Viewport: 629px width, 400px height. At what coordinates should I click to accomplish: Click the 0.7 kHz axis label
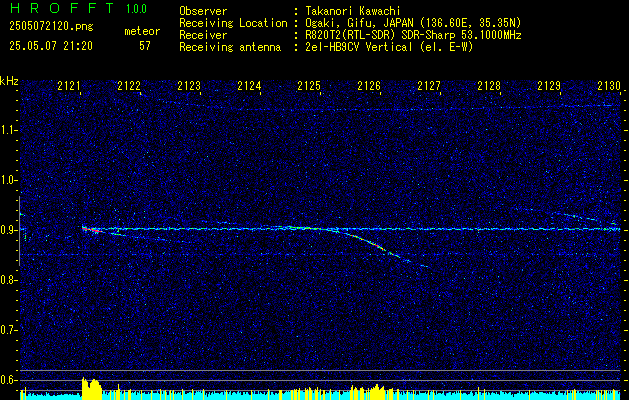click(9, 330)
